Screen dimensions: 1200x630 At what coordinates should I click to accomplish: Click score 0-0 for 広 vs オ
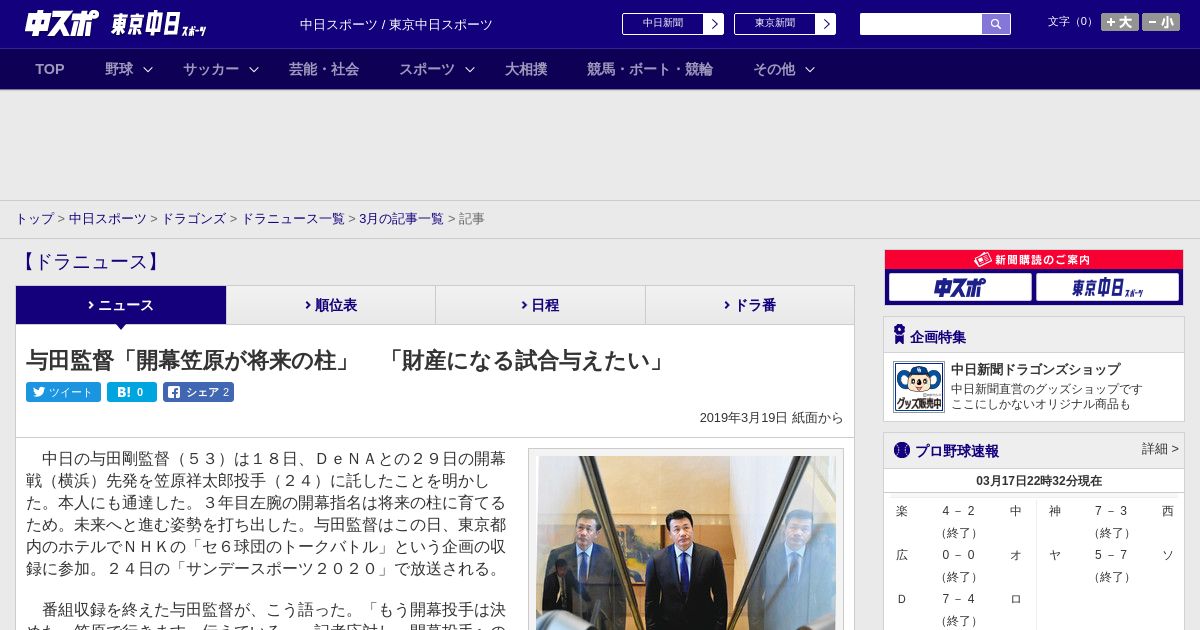pos(959,555)
